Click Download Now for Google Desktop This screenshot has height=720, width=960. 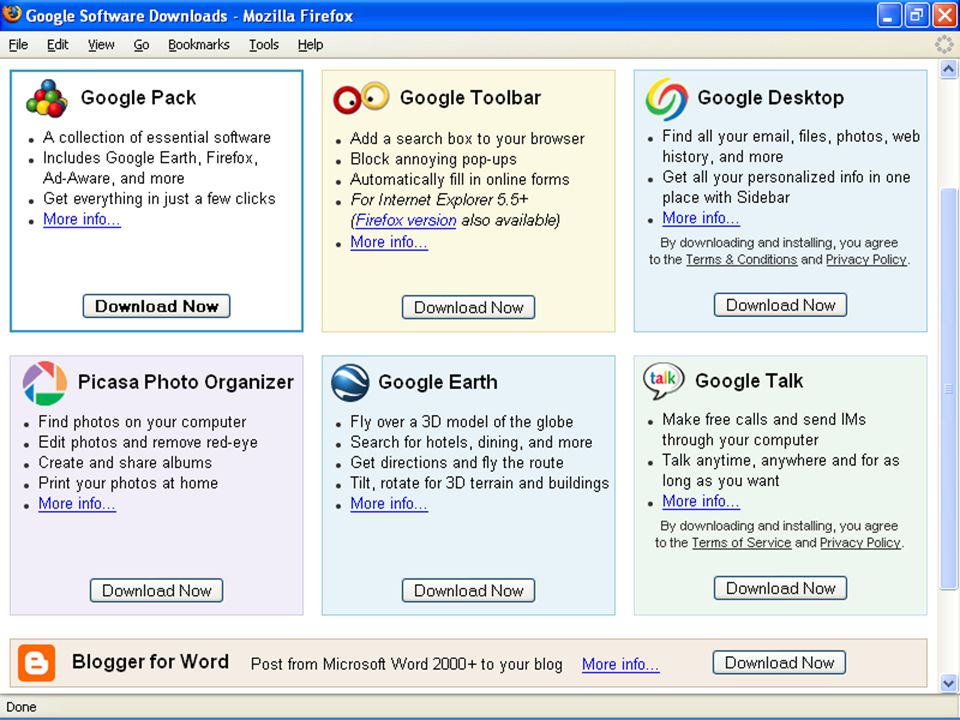click(x=781, y=305)
